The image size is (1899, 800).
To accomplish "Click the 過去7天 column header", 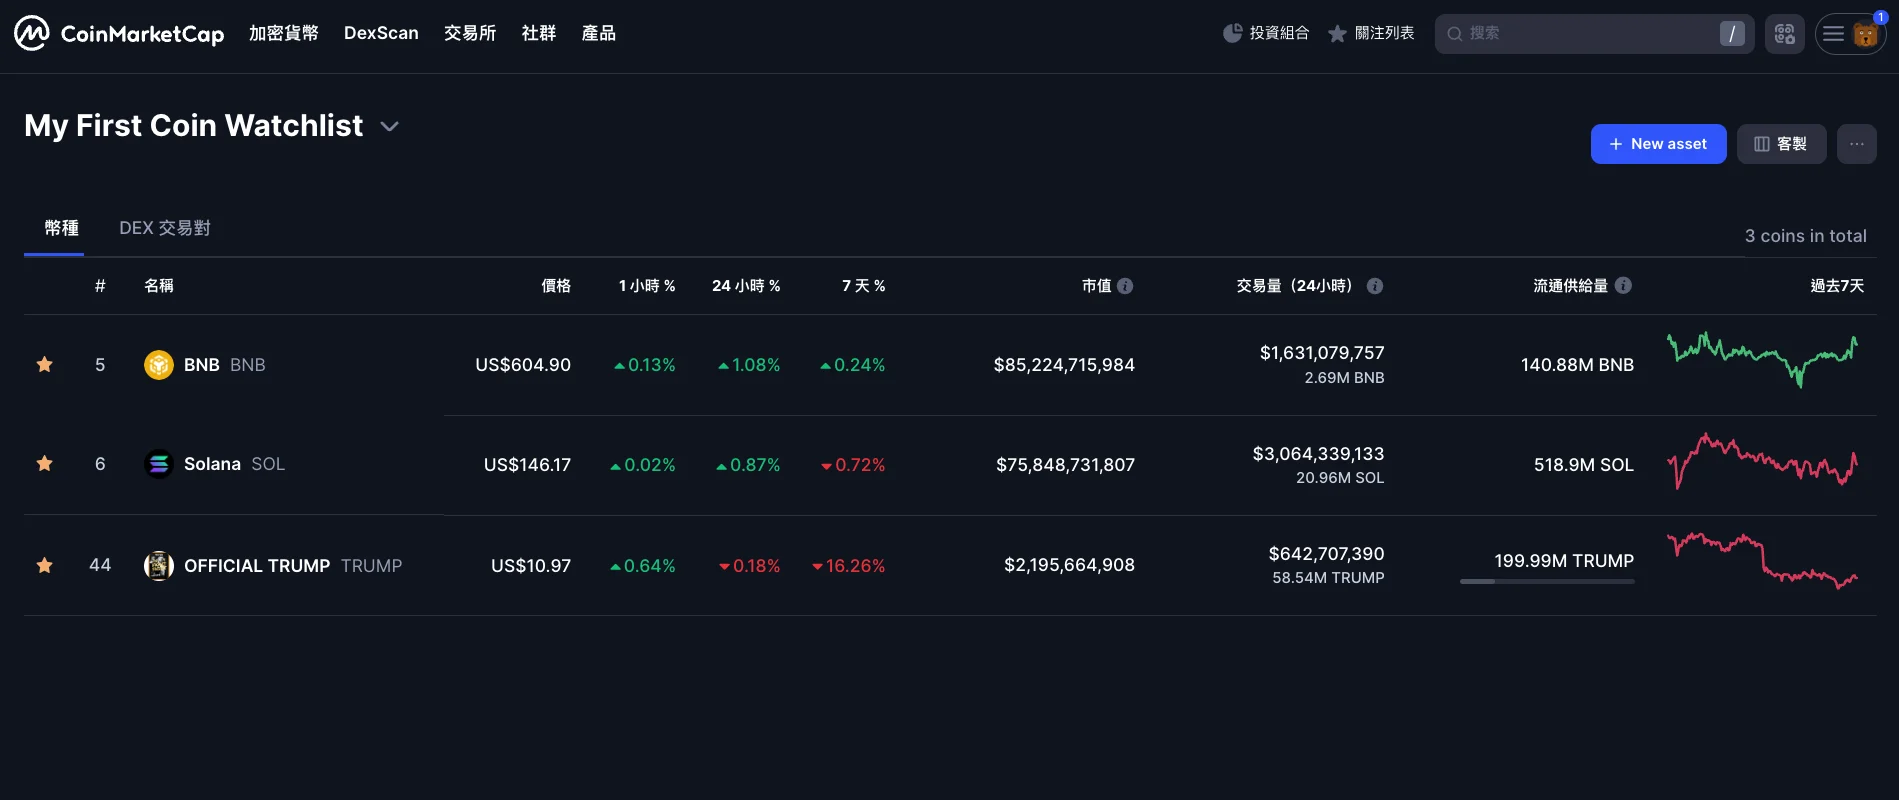I will click(1837, 286).
